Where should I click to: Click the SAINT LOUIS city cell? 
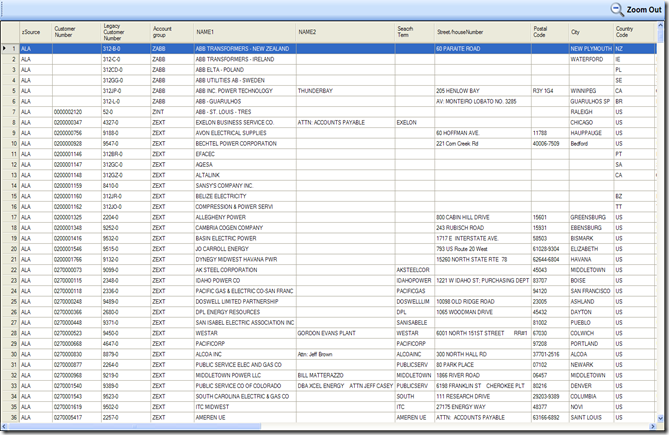coord(591,418)
